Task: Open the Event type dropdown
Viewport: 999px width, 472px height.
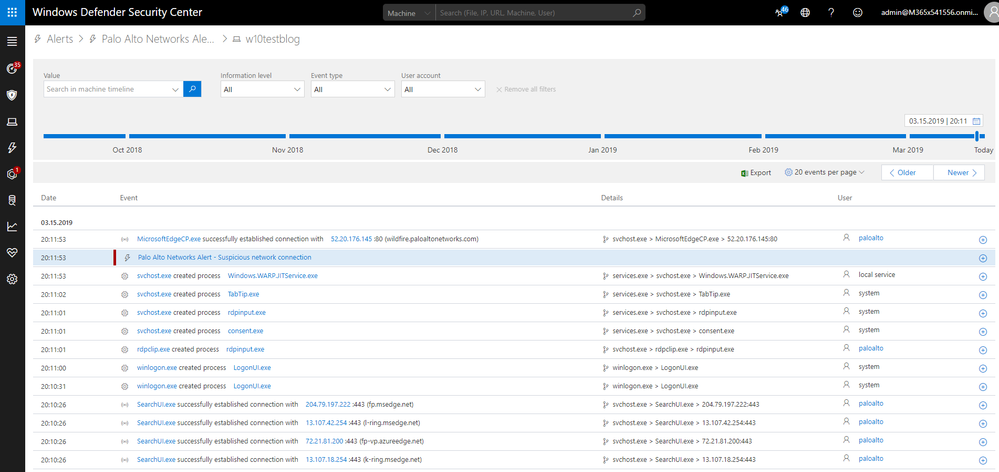Action: (x=353, y=89)
